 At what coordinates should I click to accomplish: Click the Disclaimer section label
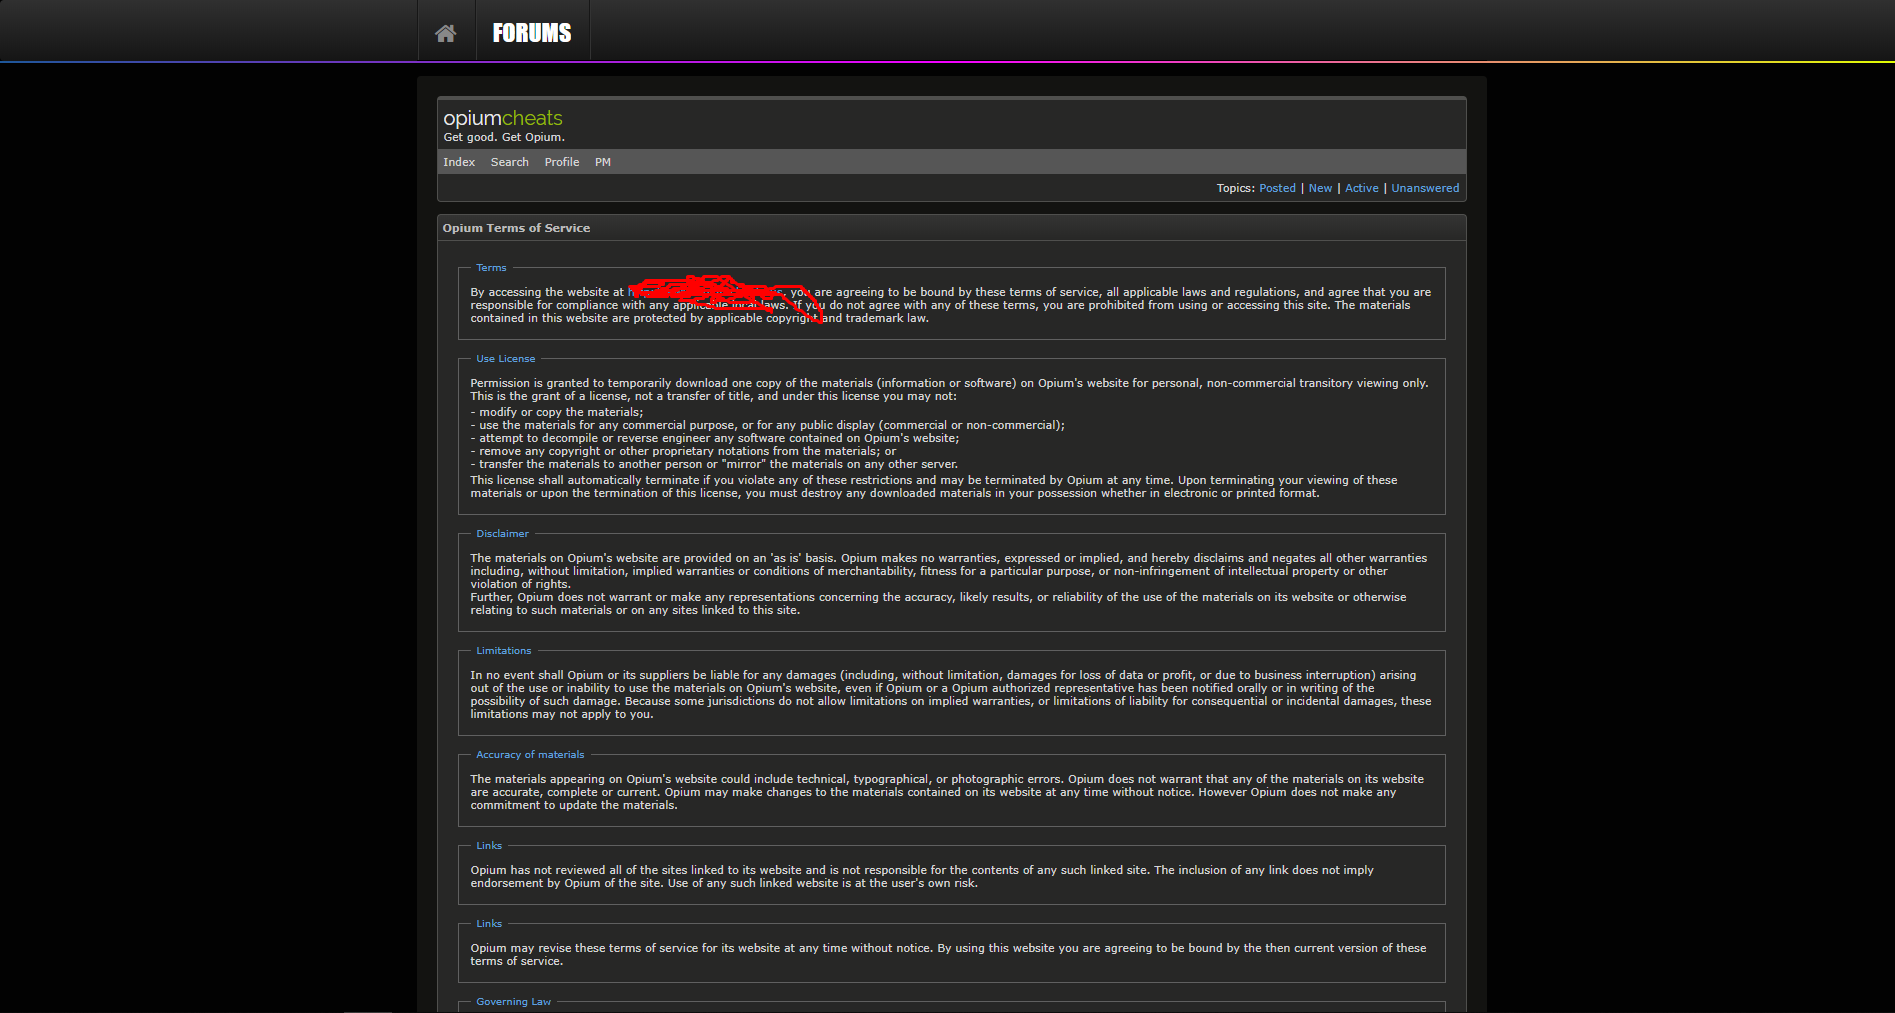pyautogui.click(x=502, y=534)
